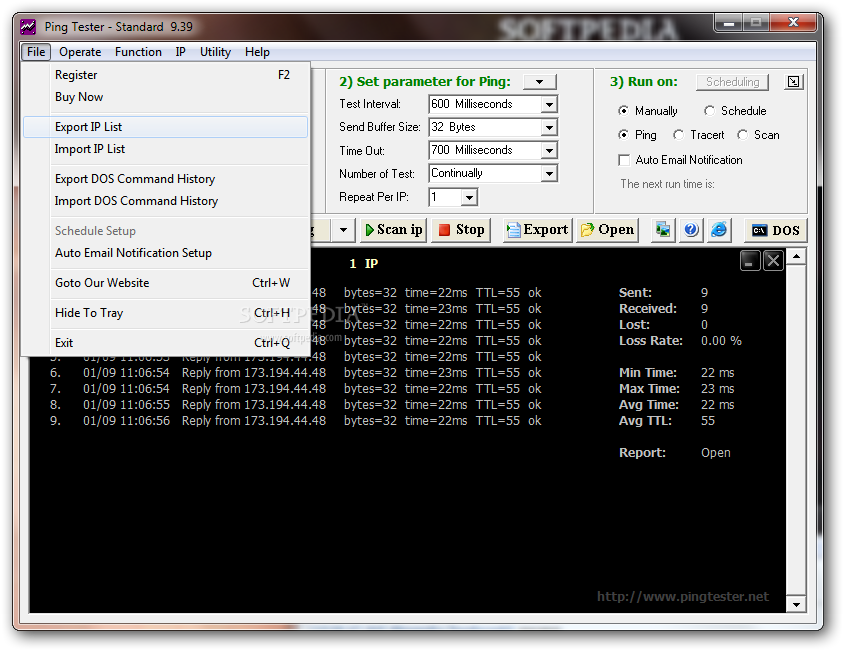Click the Open report link
The height and width of the screenshot is (651, 844).
coord(715,453)
